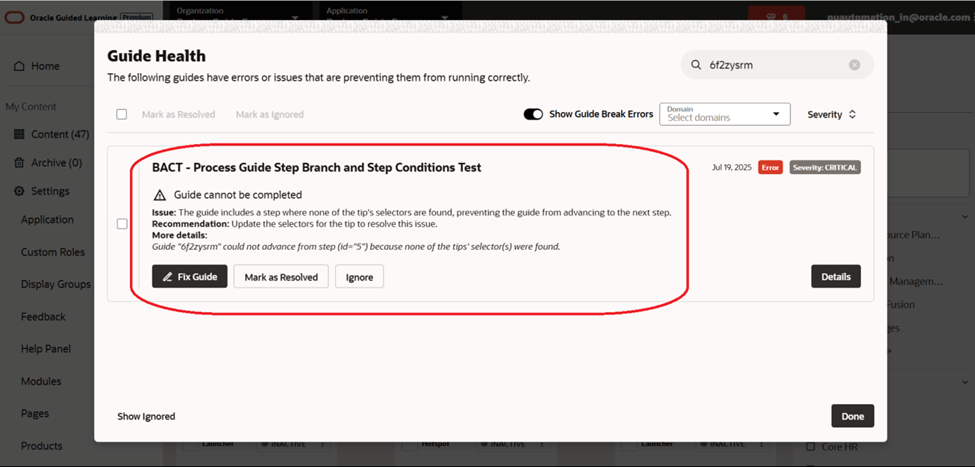Image resolution: width=975 pixels, height=467 pixels.
Task: Click the Settings gear icon
Action: 19,191
